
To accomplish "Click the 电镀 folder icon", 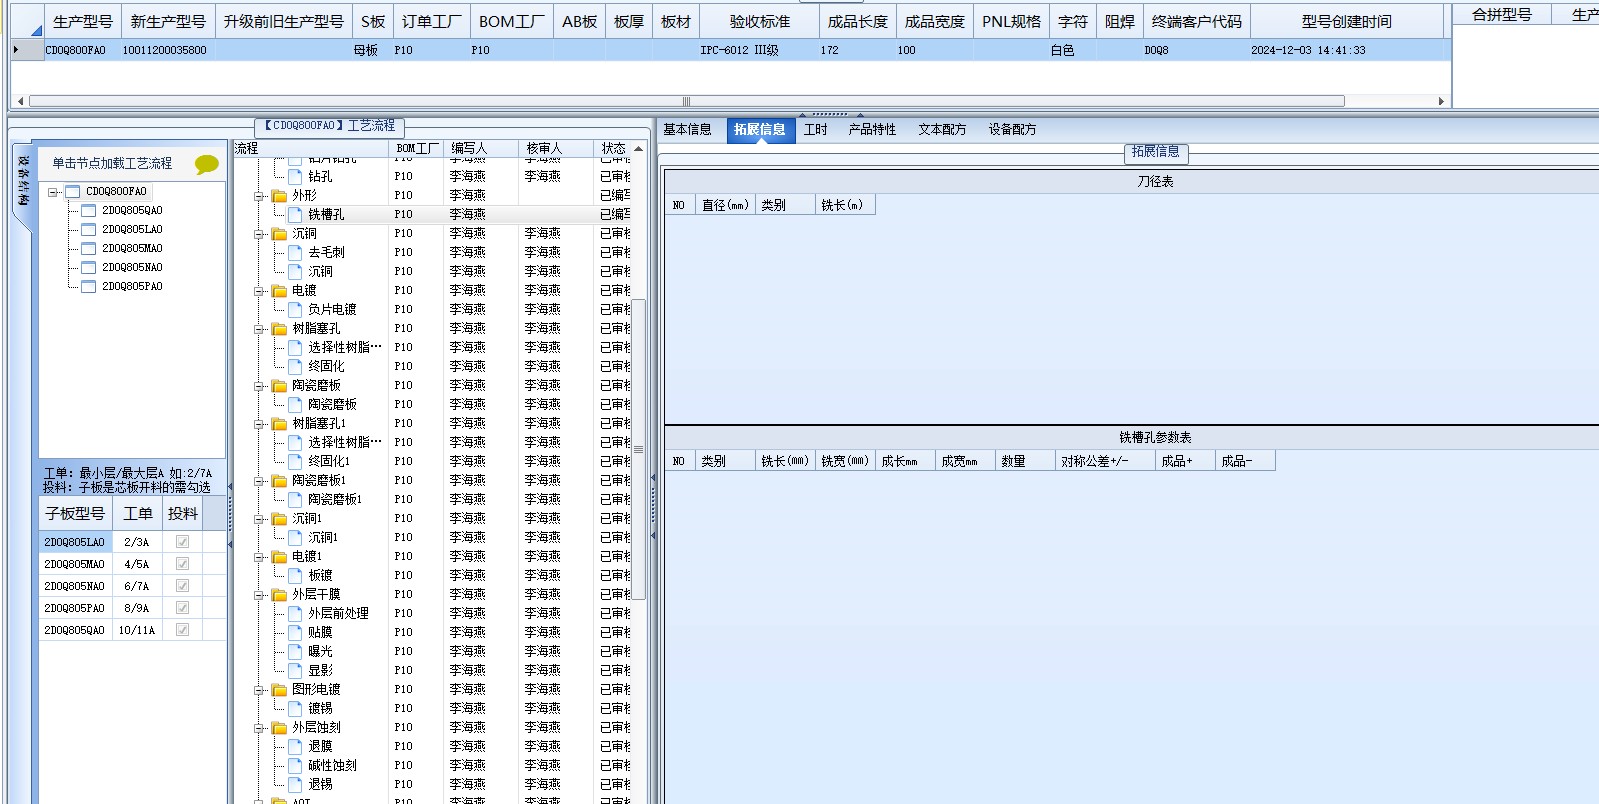I will (279, 290).
